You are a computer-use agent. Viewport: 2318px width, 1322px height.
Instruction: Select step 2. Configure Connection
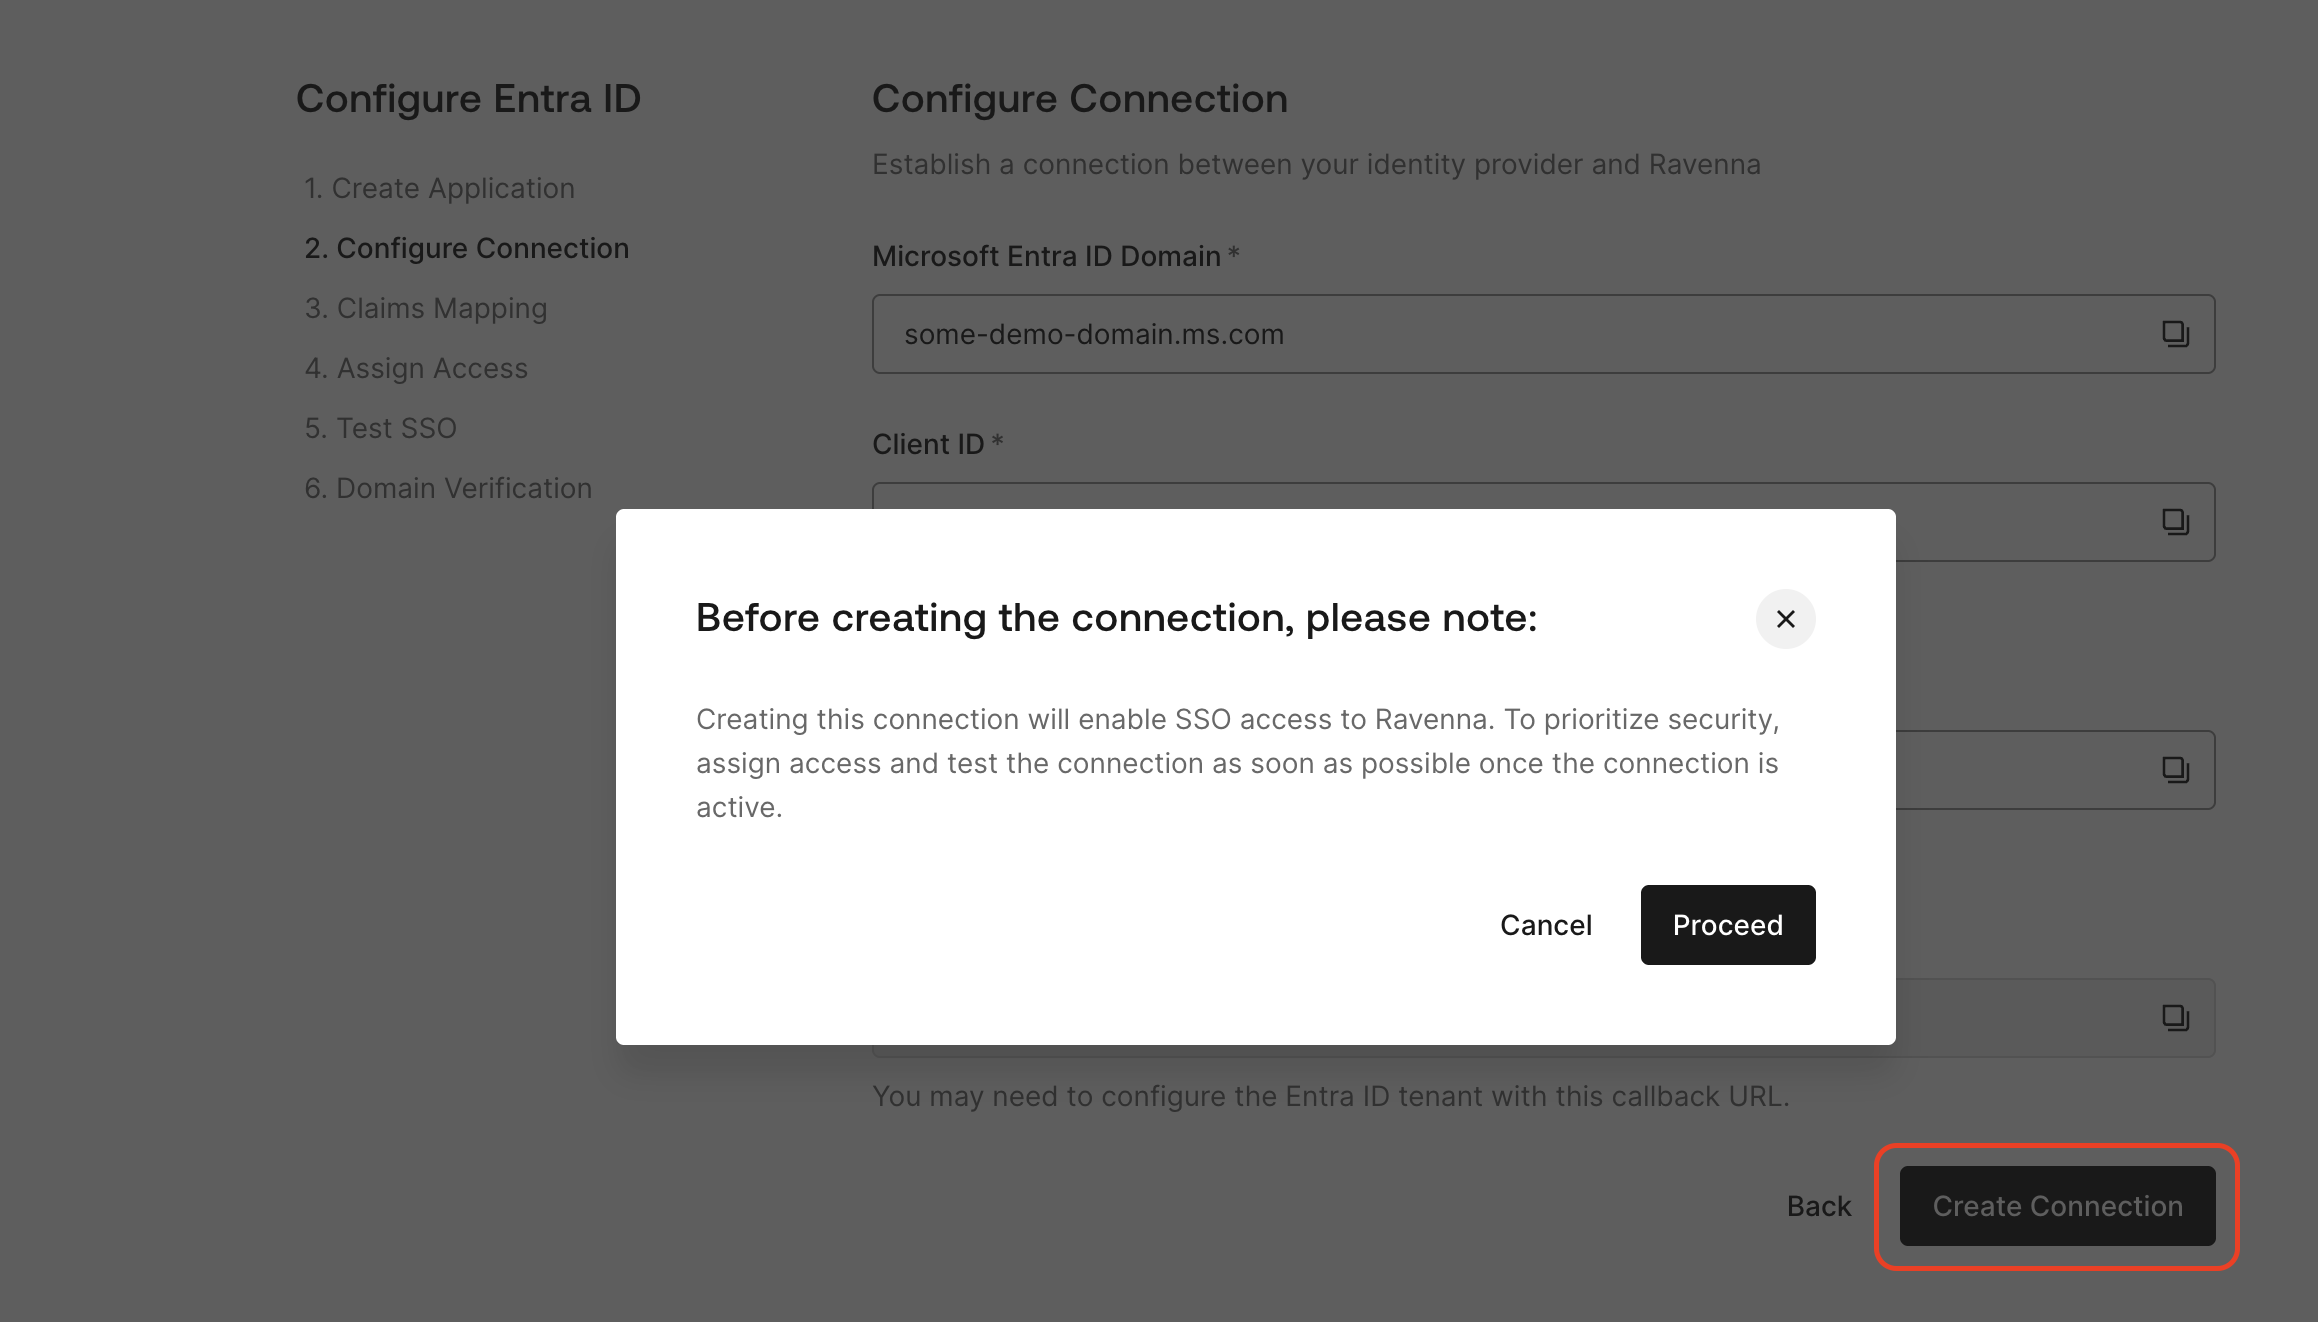point(466,248)
